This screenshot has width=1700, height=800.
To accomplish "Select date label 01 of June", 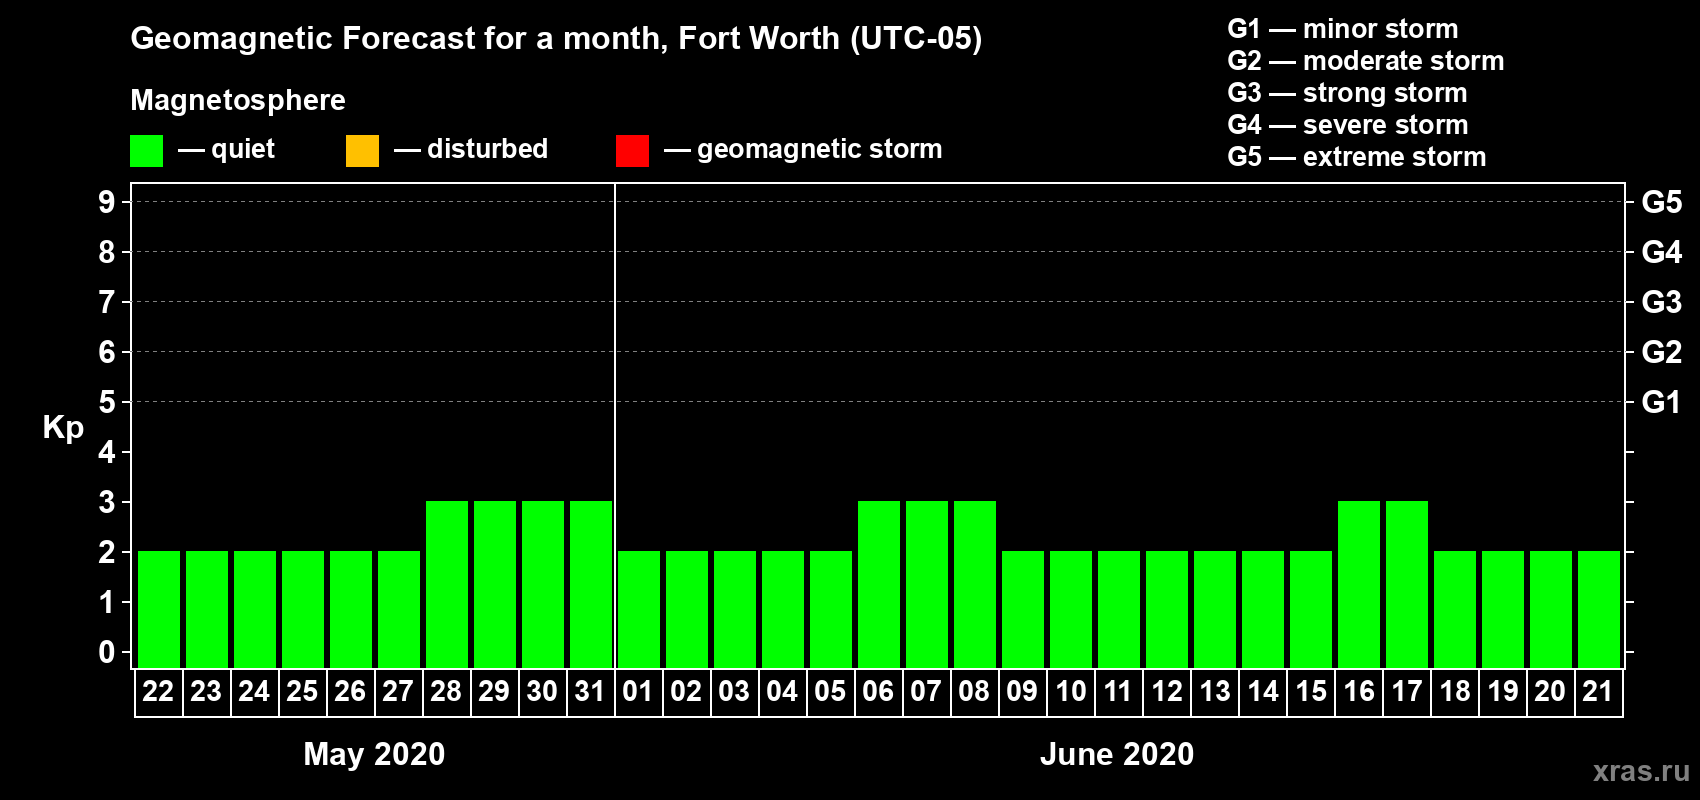I will point(638,692).
